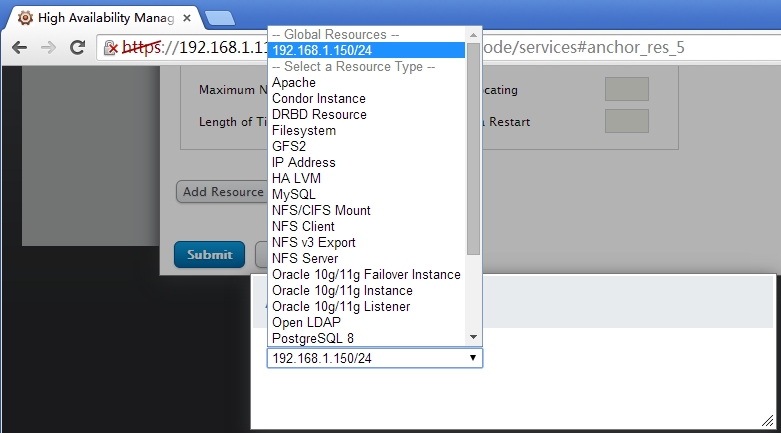Click the Add Resource button

(222, 192)
